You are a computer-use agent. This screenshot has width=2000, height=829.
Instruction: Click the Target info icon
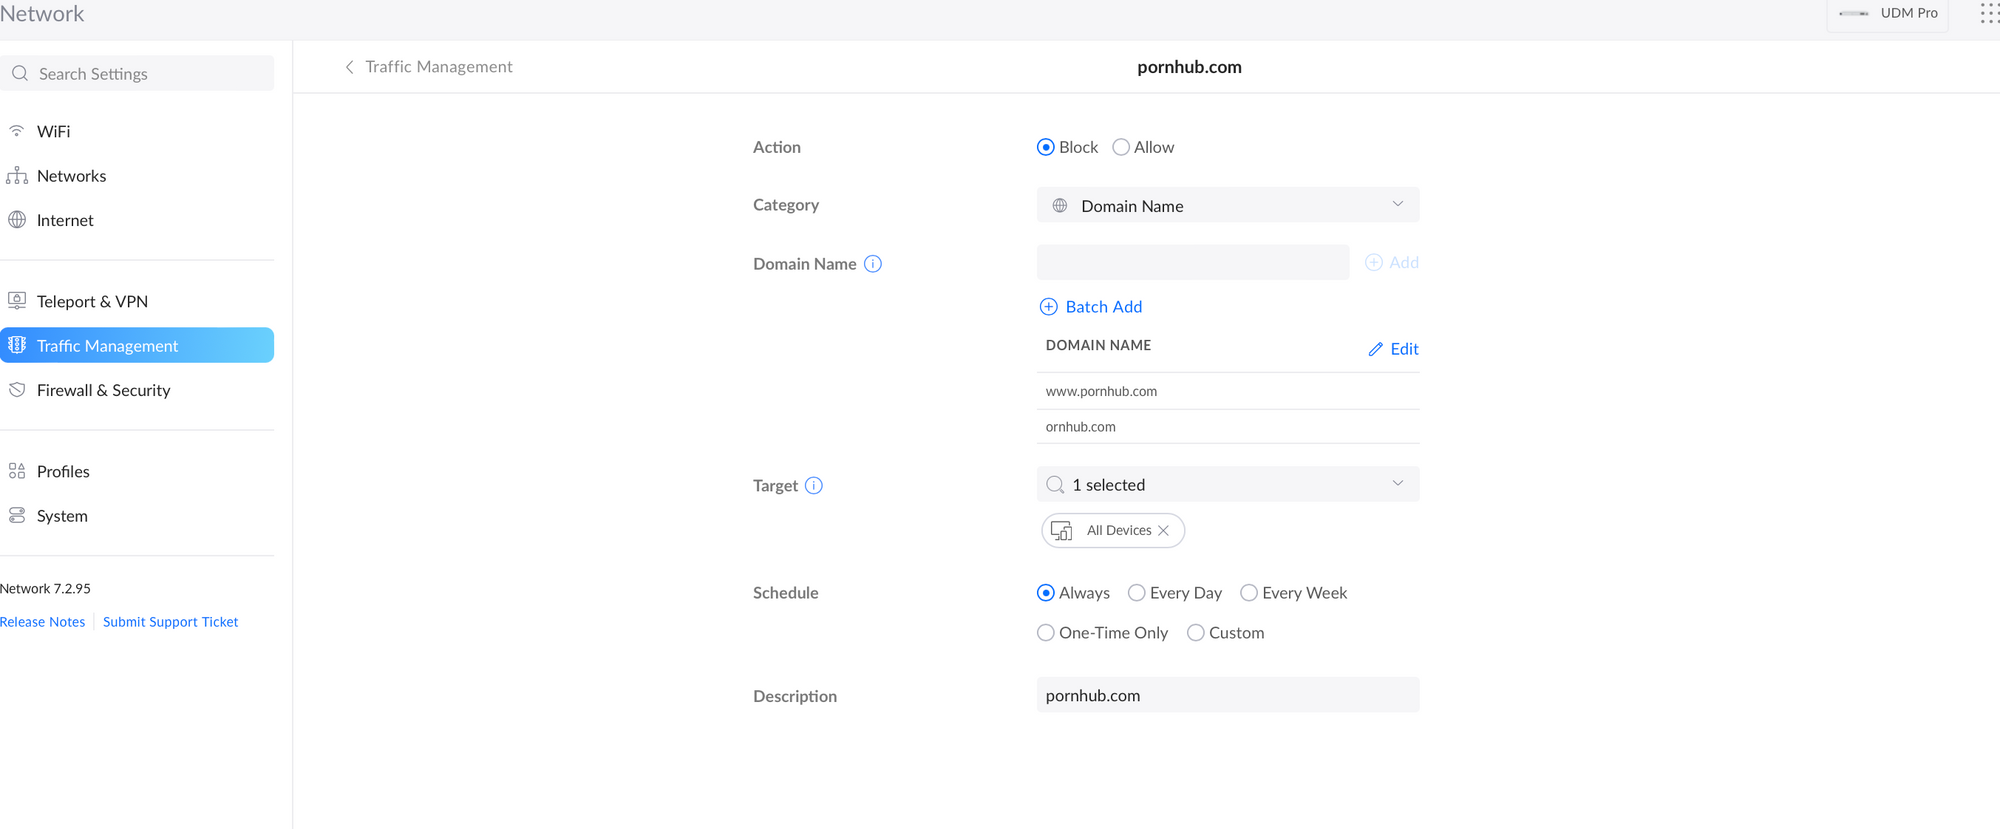(814, 486)
